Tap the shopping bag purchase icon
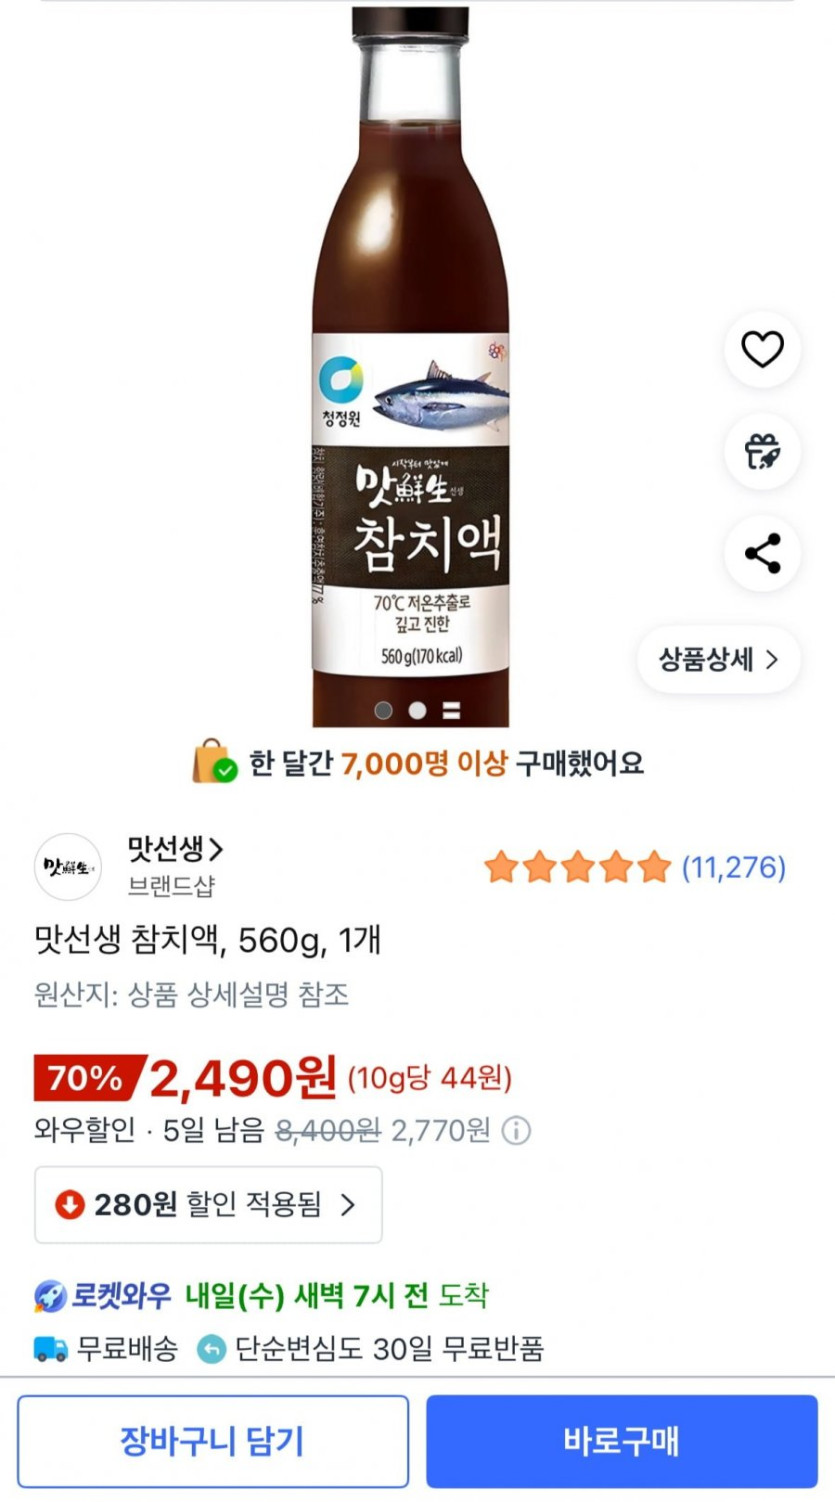This screenshot has height=1502, width=835. [x=214, y=763]
